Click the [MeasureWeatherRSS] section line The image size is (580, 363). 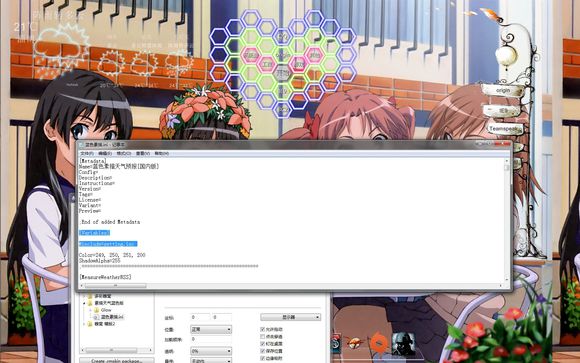click(x=105, y=277)
